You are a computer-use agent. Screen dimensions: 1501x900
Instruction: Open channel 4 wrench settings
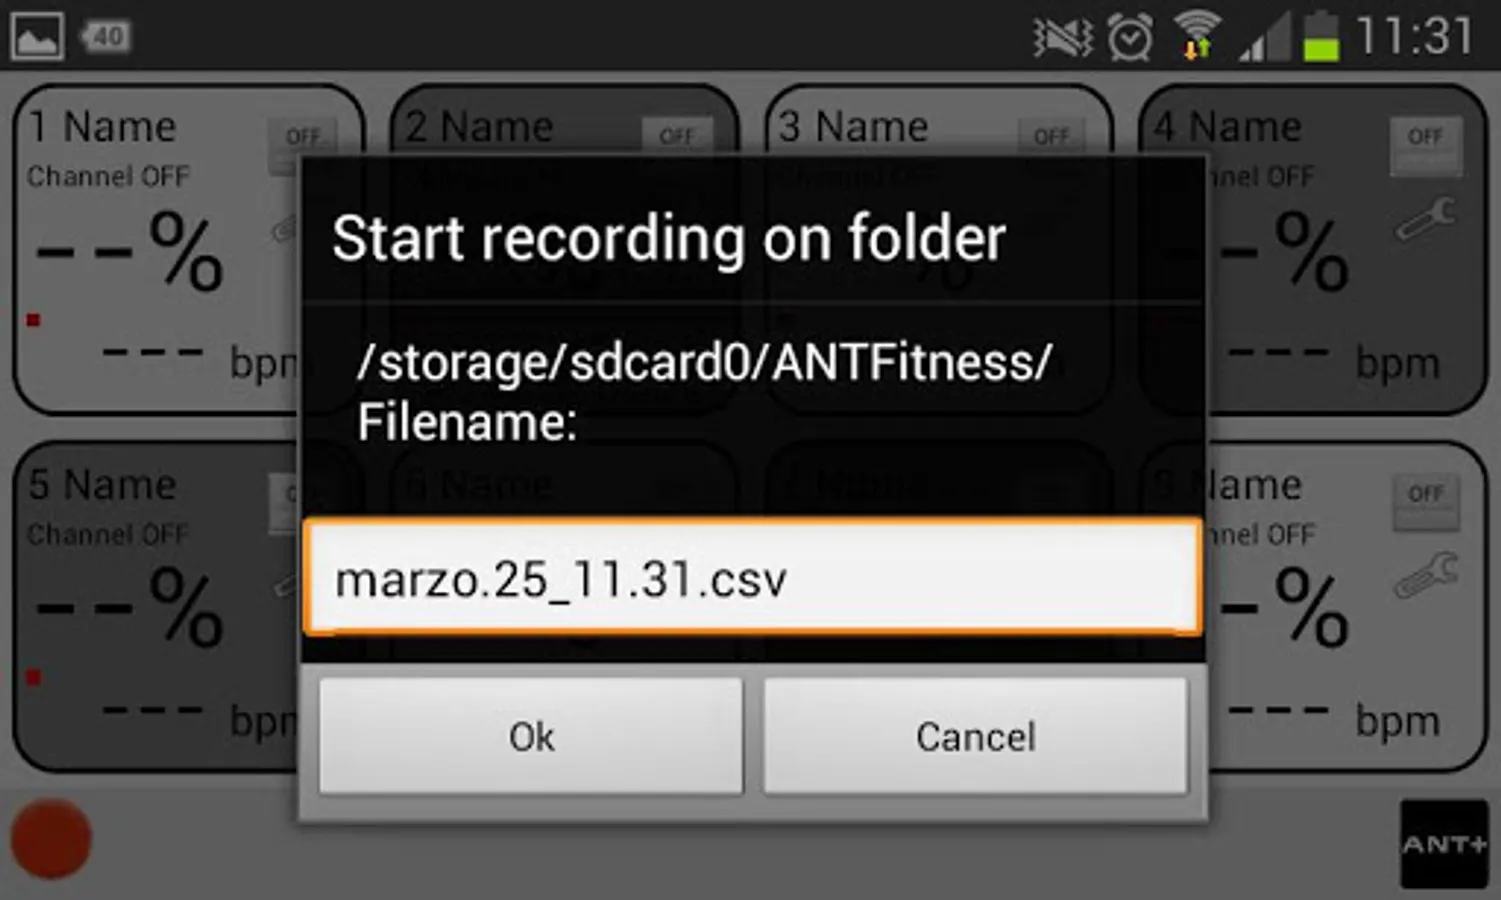coord(1426,219)
